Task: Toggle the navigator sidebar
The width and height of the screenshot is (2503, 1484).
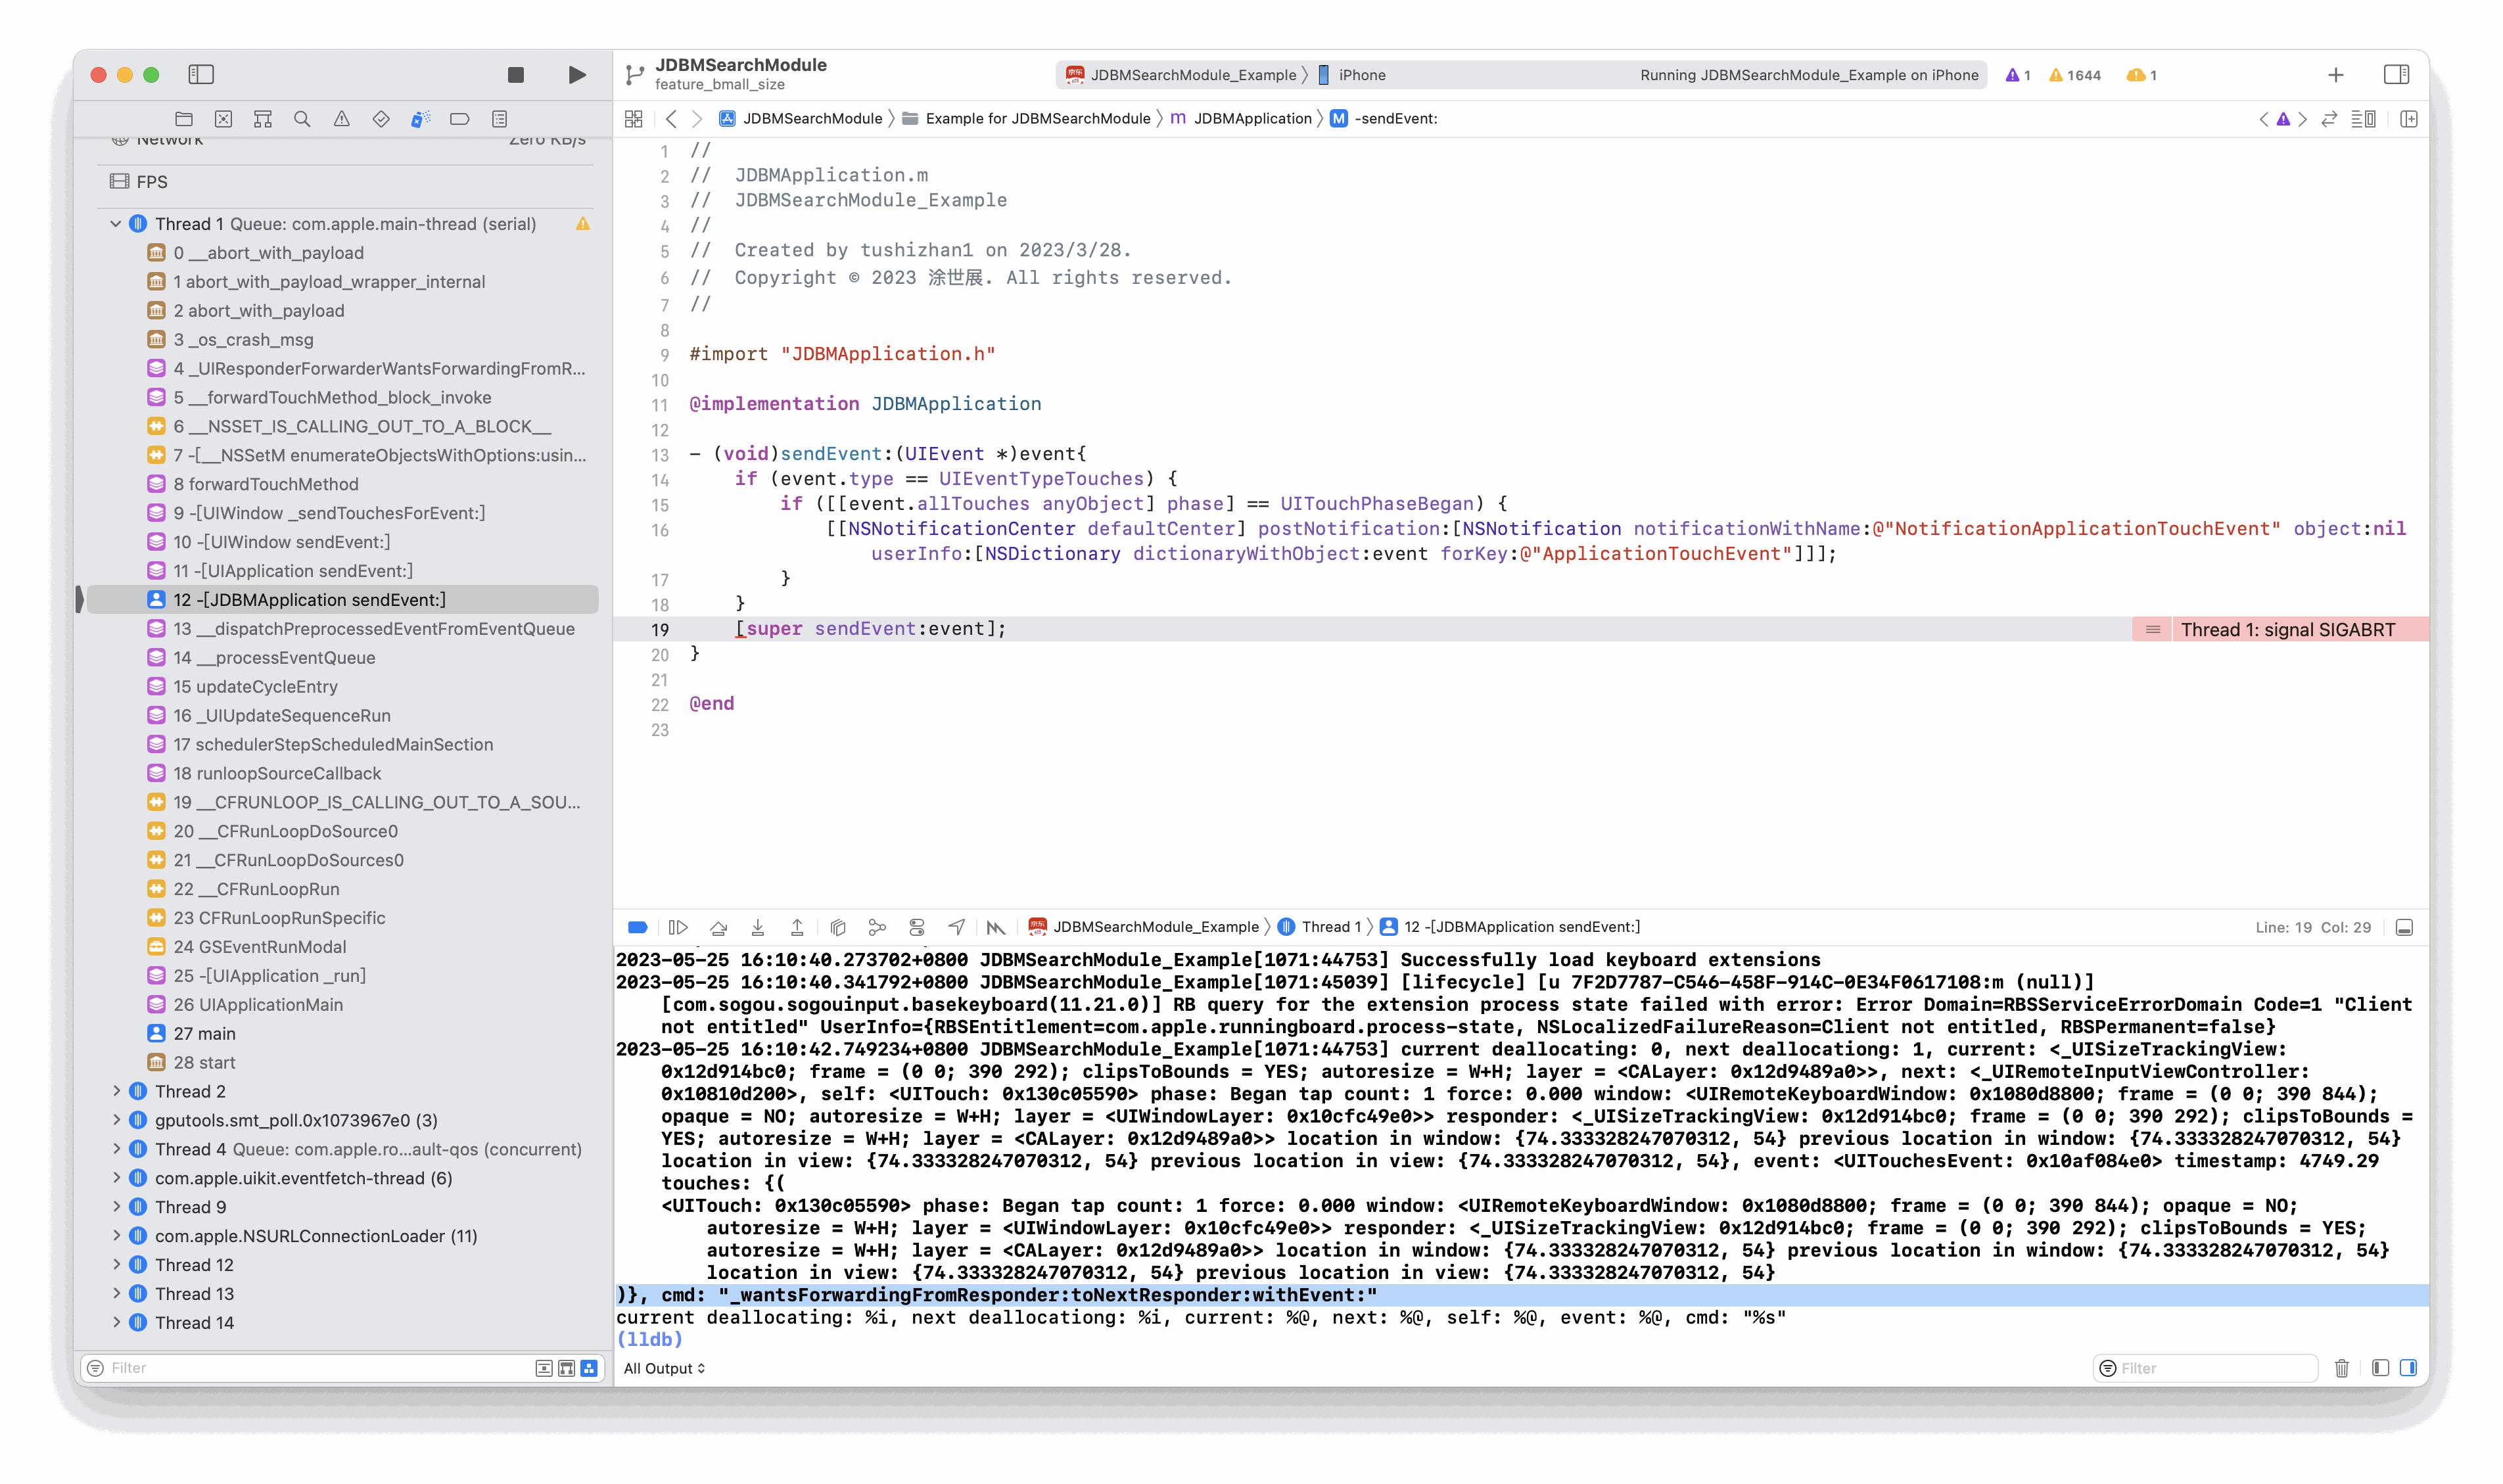Action: 201,75
